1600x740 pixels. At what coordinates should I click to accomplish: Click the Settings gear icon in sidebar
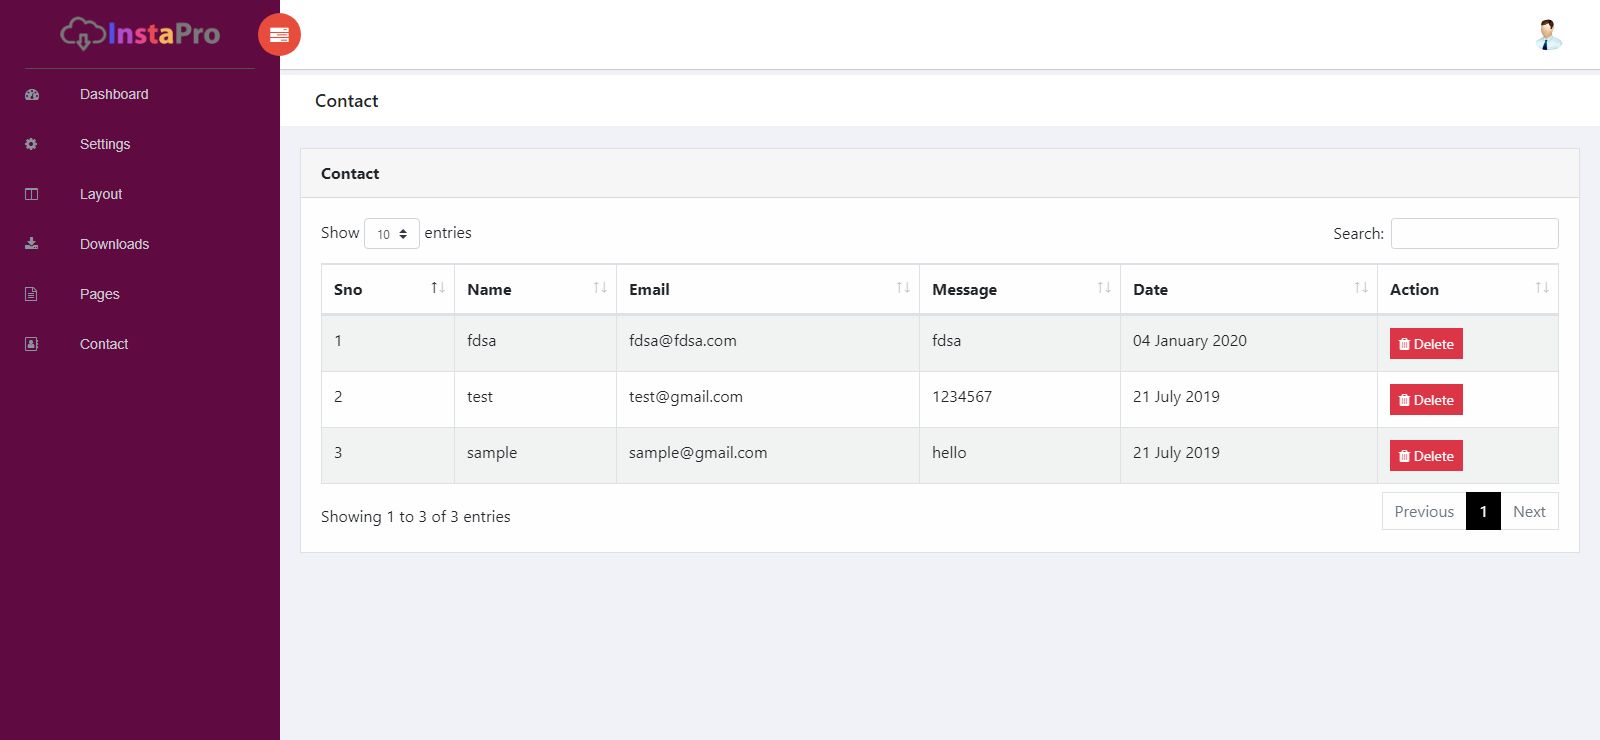[32, 144]
